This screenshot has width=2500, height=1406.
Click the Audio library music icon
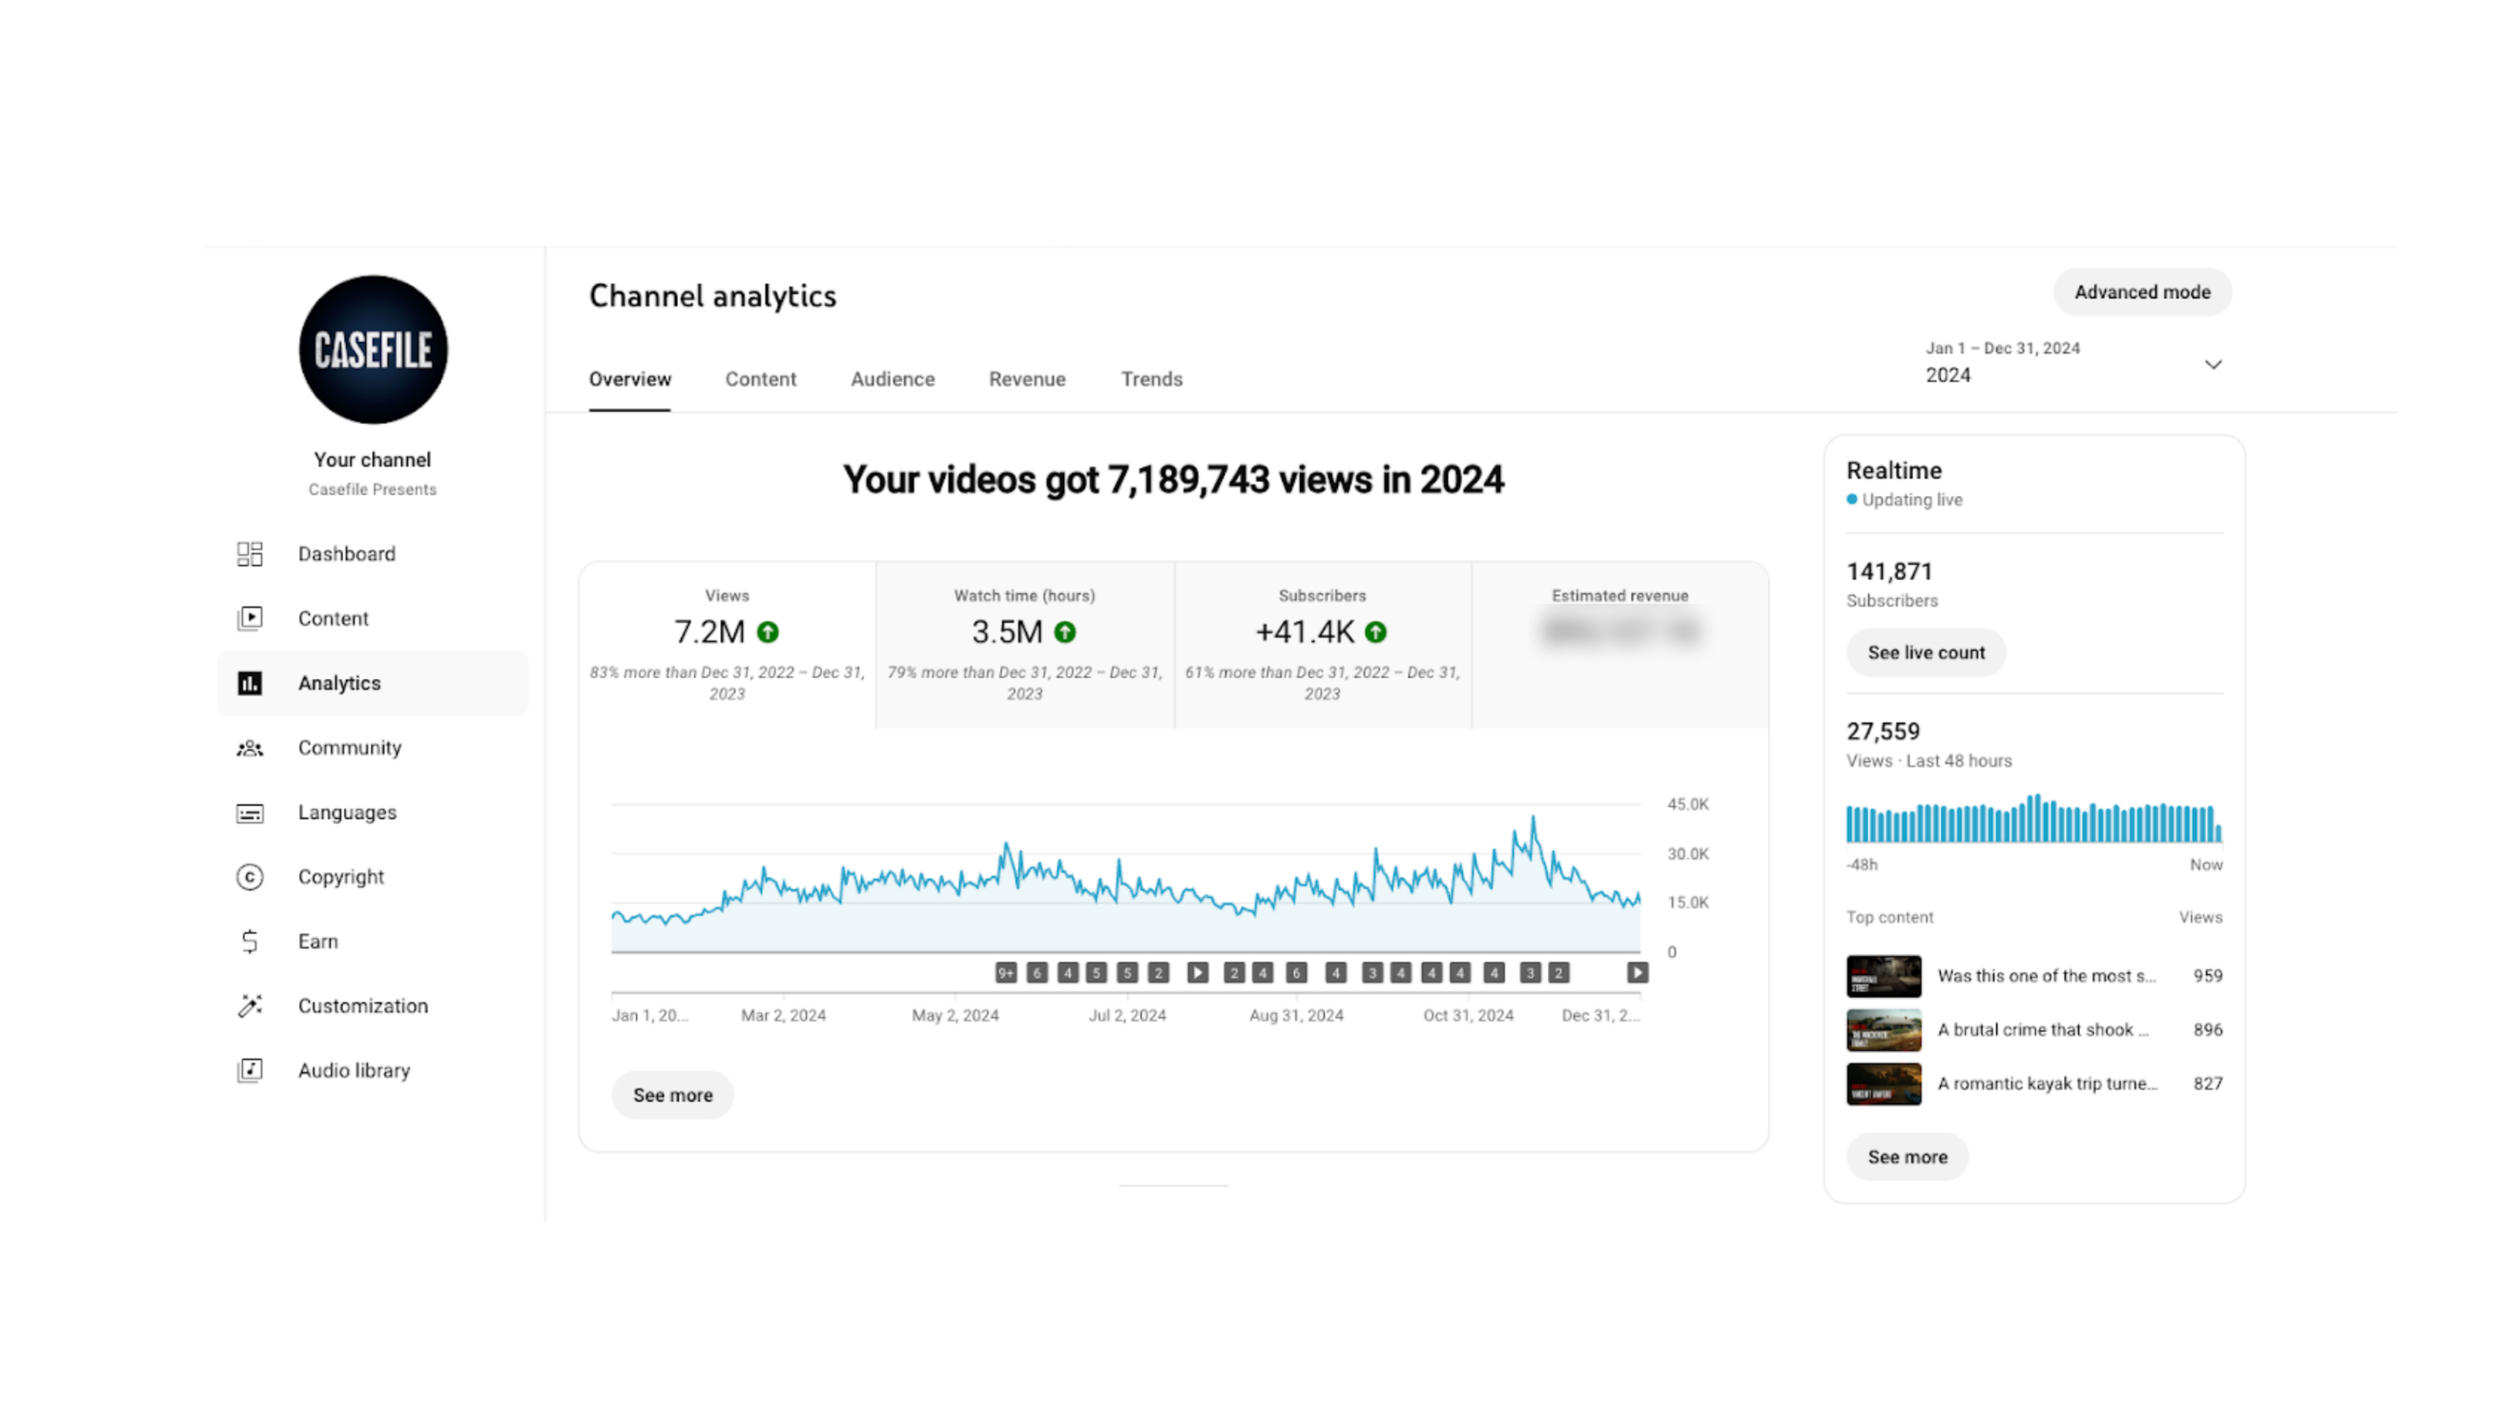click(250, 1070)
